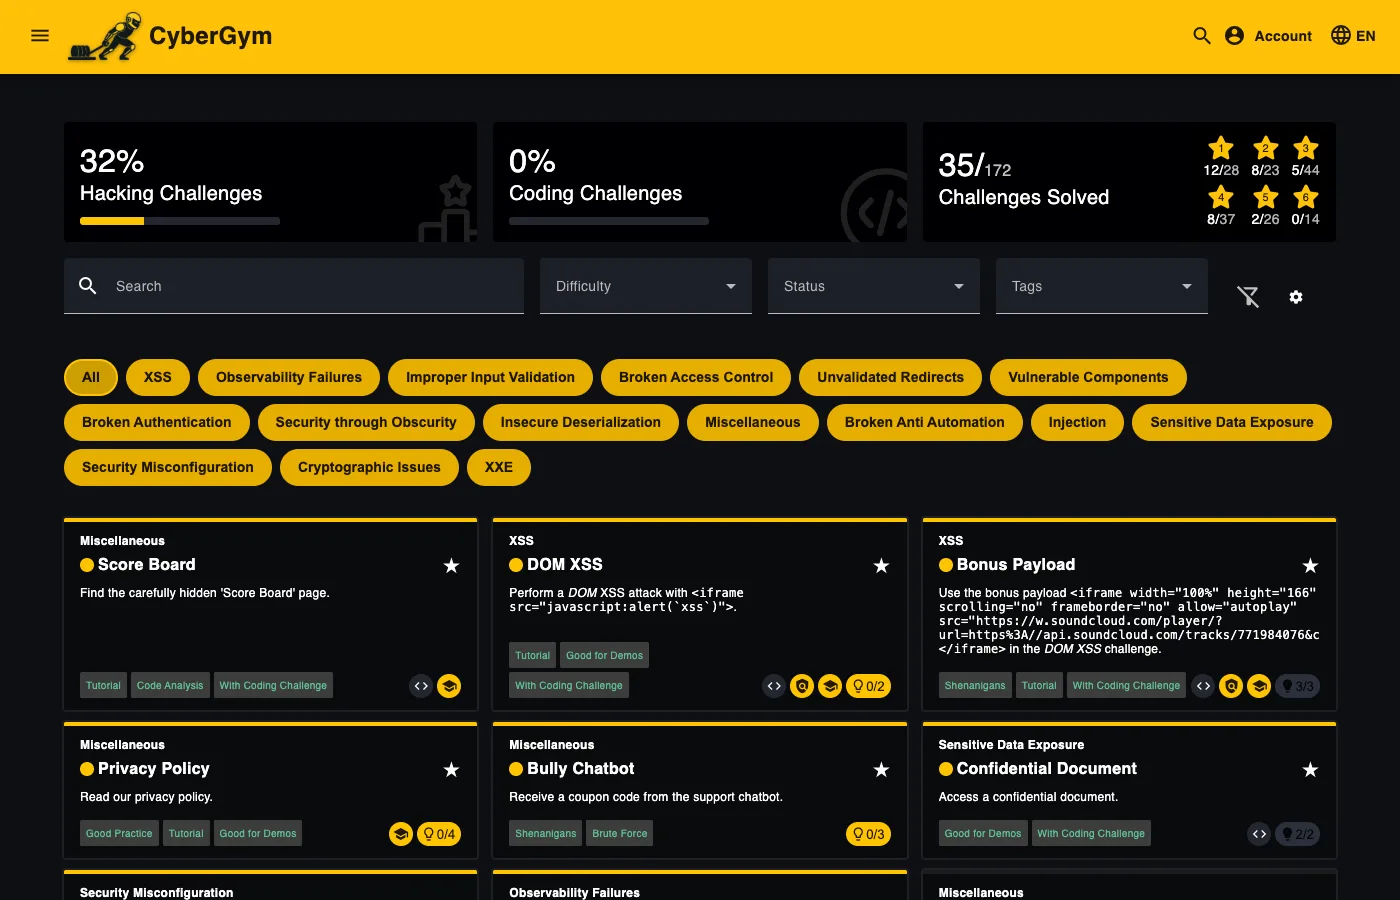Click the Brute Force tag on Bully Chatbot
Screen dimensions: 1400x900
point(620,833)
